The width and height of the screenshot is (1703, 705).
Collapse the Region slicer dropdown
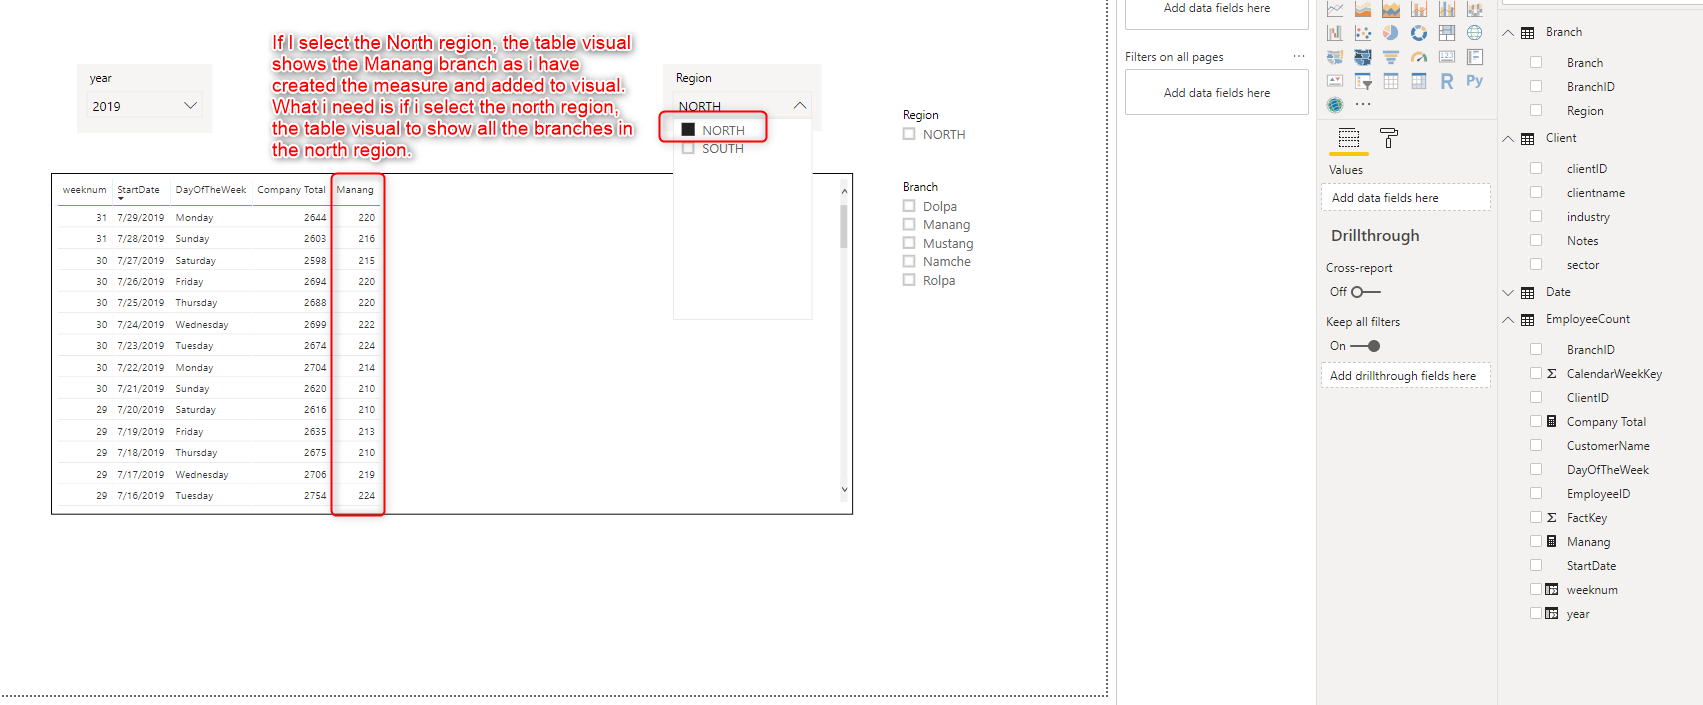click(x=800, y=105)
